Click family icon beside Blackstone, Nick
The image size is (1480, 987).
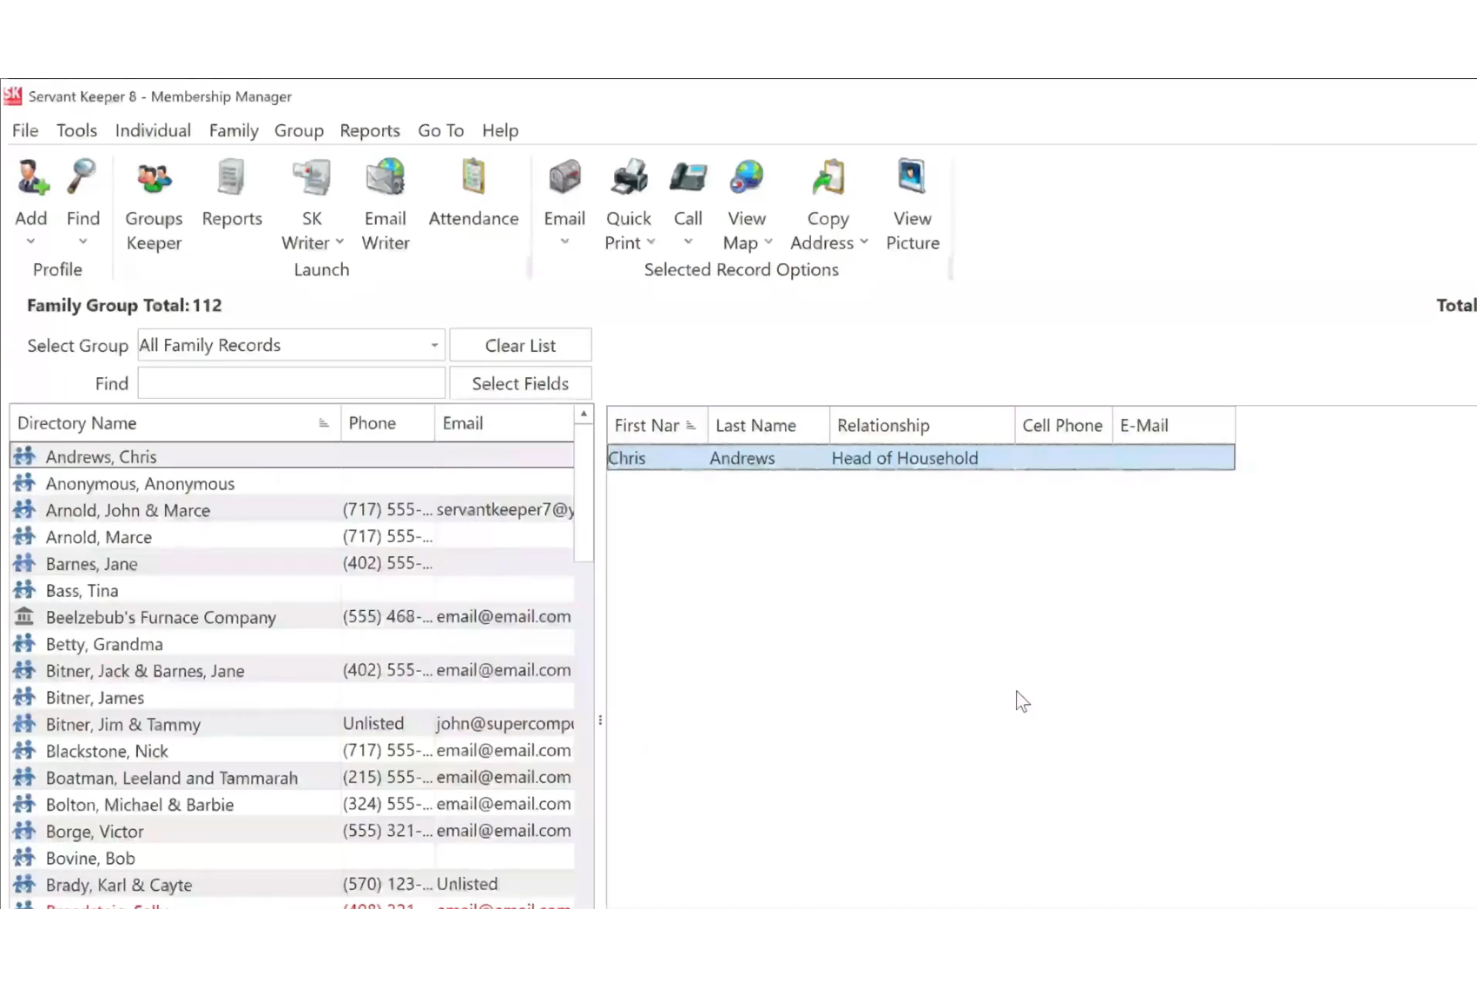24,751
